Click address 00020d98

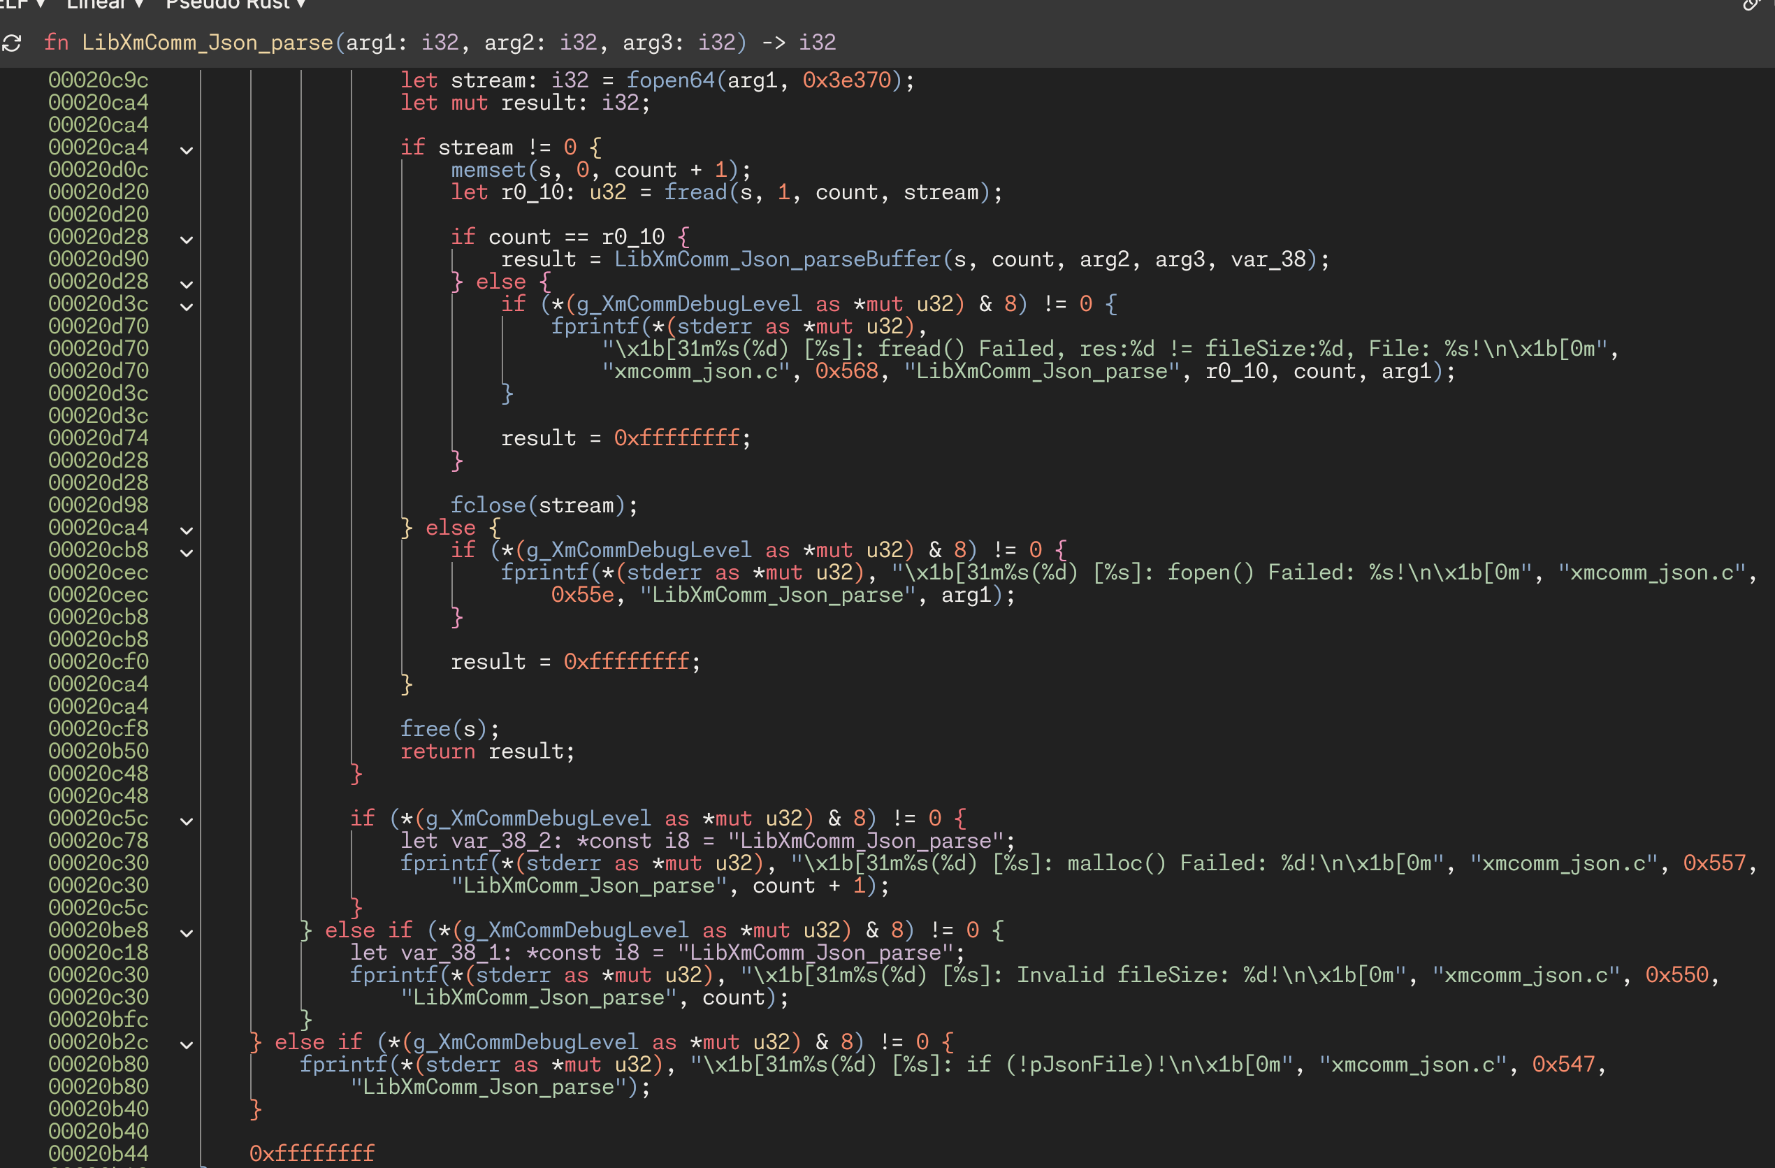click(x=98, y=505)
